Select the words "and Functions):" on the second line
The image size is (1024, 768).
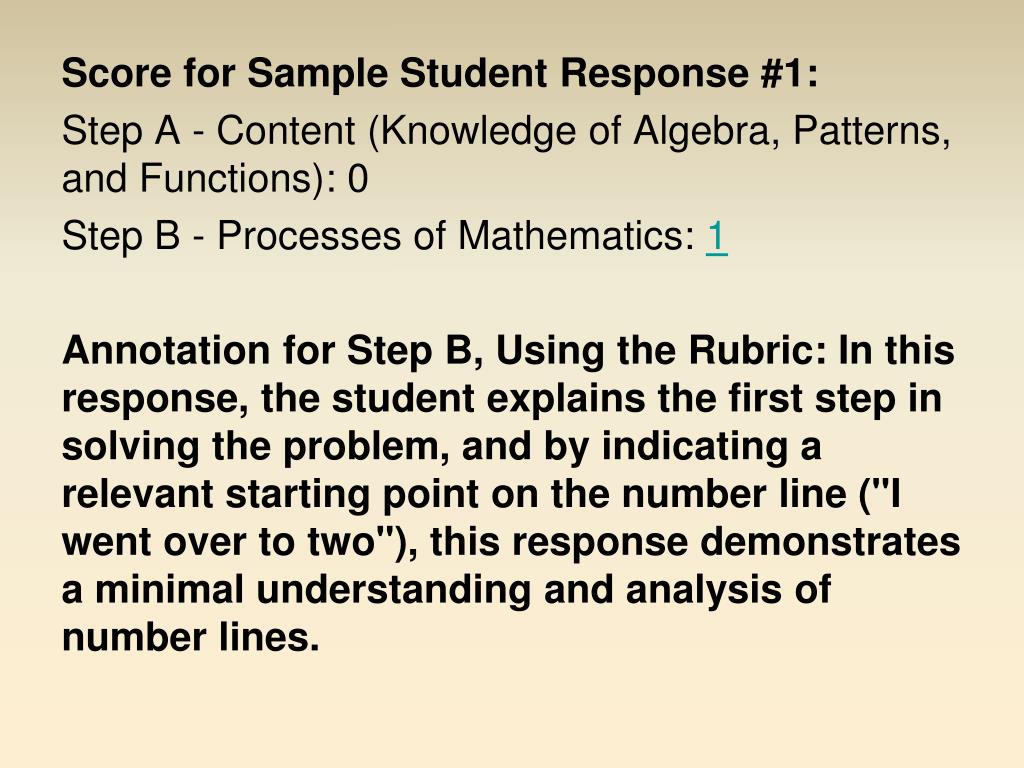tap(199, 179)
